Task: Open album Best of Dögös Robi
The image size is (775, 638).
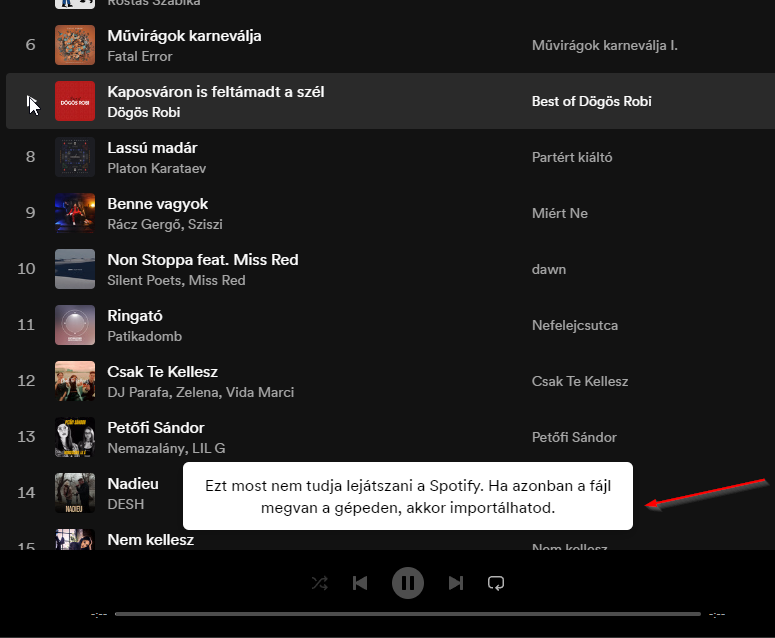Action: [592, 101]
